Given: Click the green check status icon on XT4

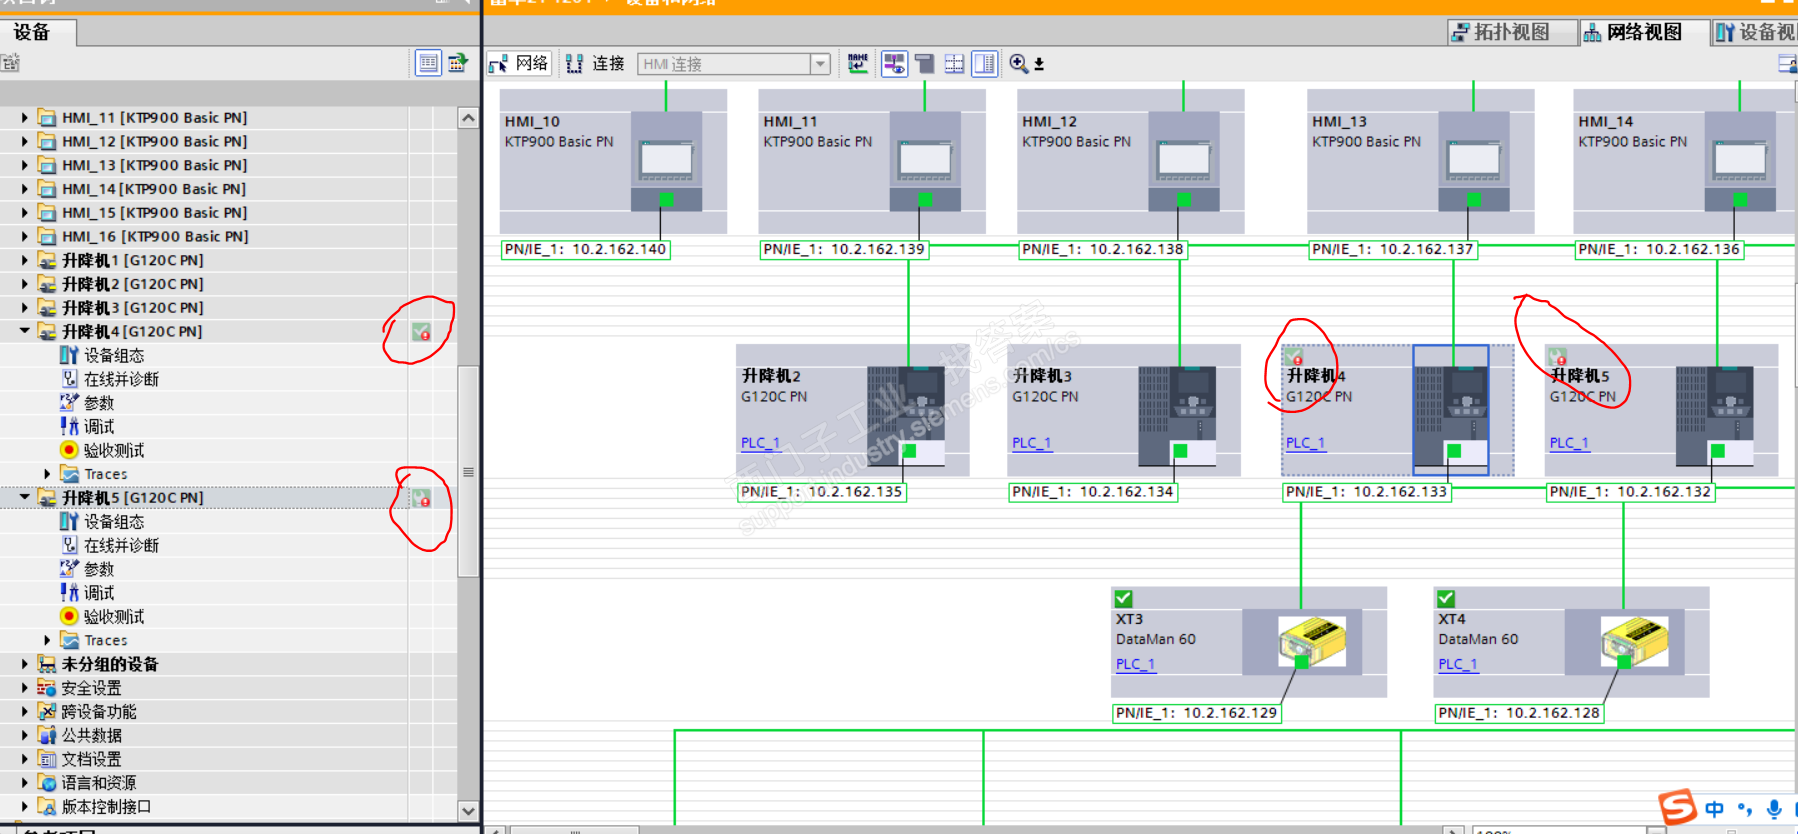Looking at the screenshot, I should 1446,598.
